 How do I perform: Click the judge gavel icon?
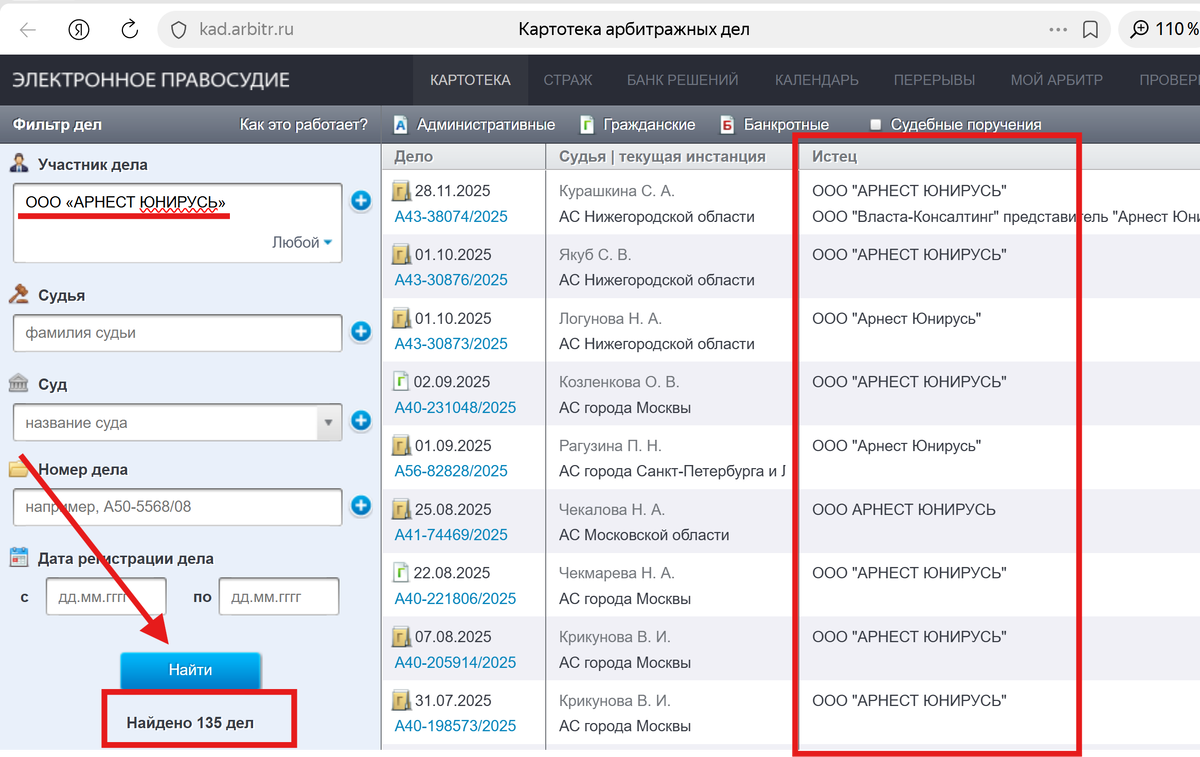[19, 294]
